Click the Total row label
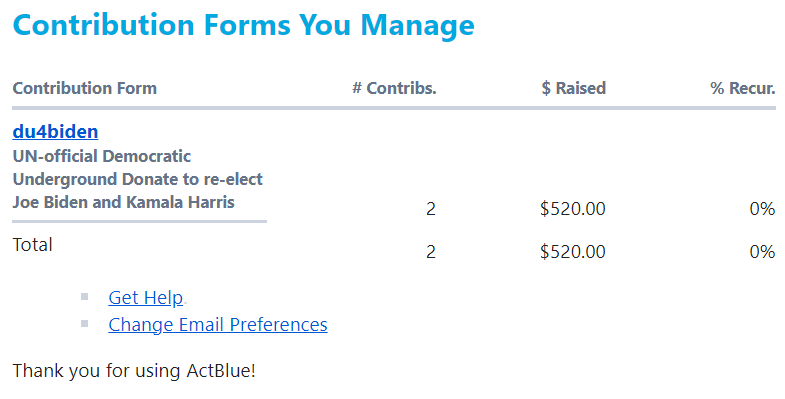The image size is (785, 399). pos(33,245)
